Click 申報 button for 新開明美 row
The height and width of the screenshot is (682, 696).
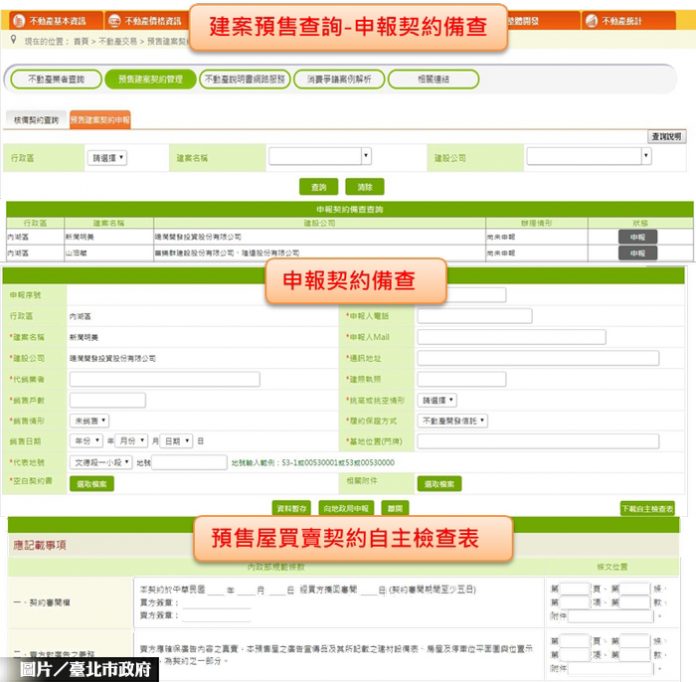pos(637,237)
